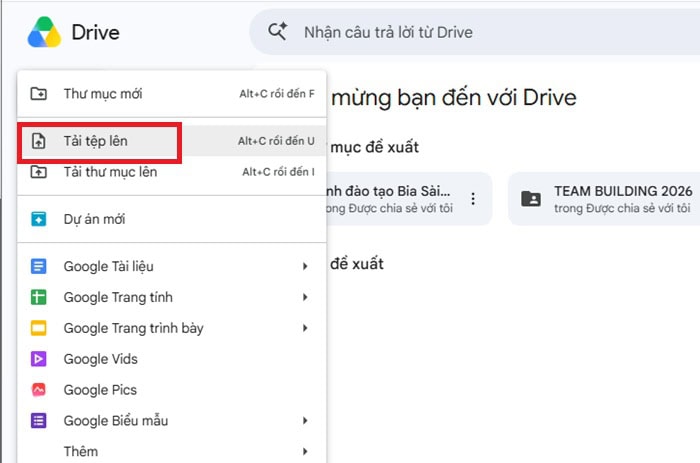Image resolution: width=700 pixels, height=463 pixels.
Task: Focus the Nhận câu trả lời từ Drive search field
Action: click(x=475, y=32)
